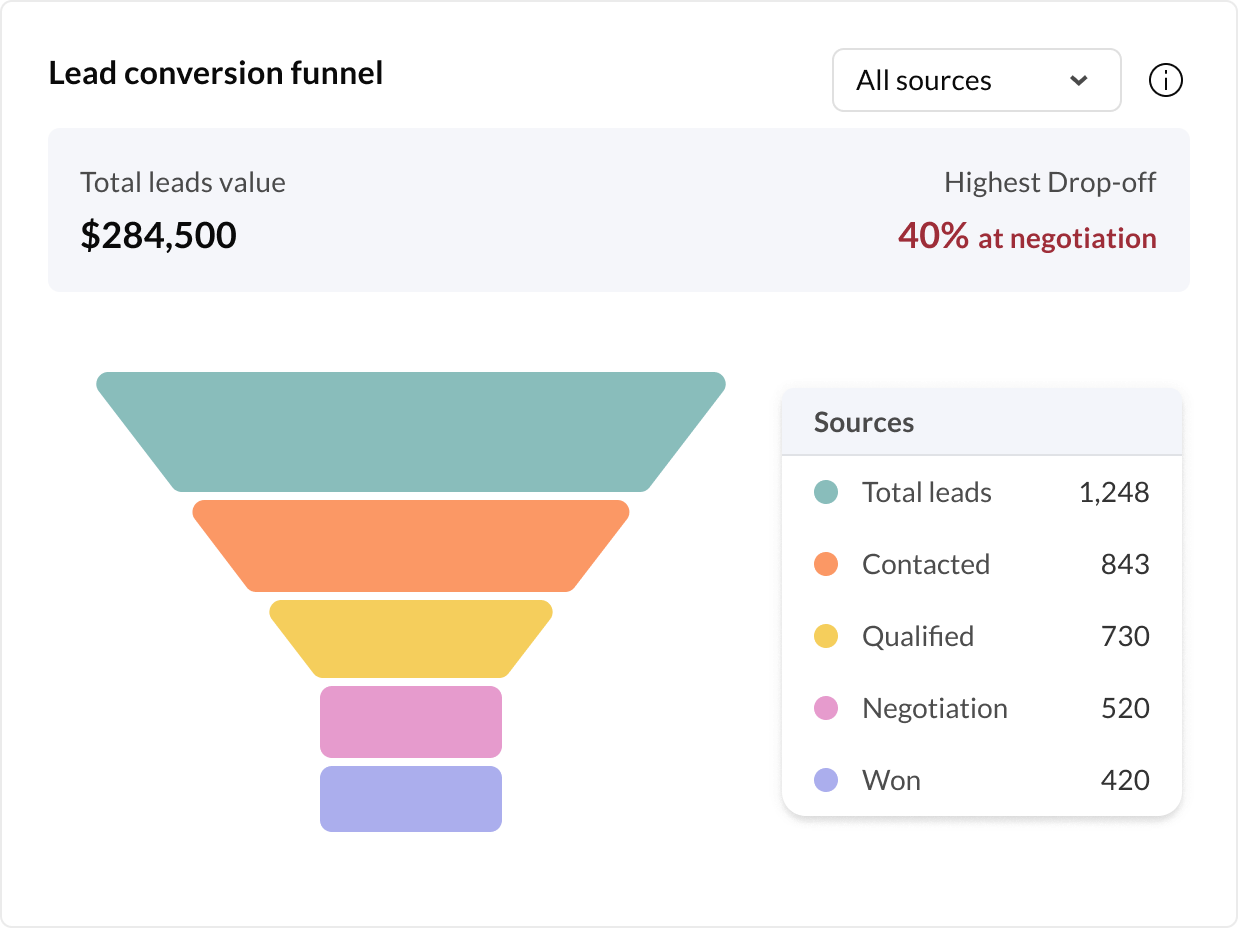Click the yellow Qualified legend dot
1238x928 pixels.
click(825, 636)
